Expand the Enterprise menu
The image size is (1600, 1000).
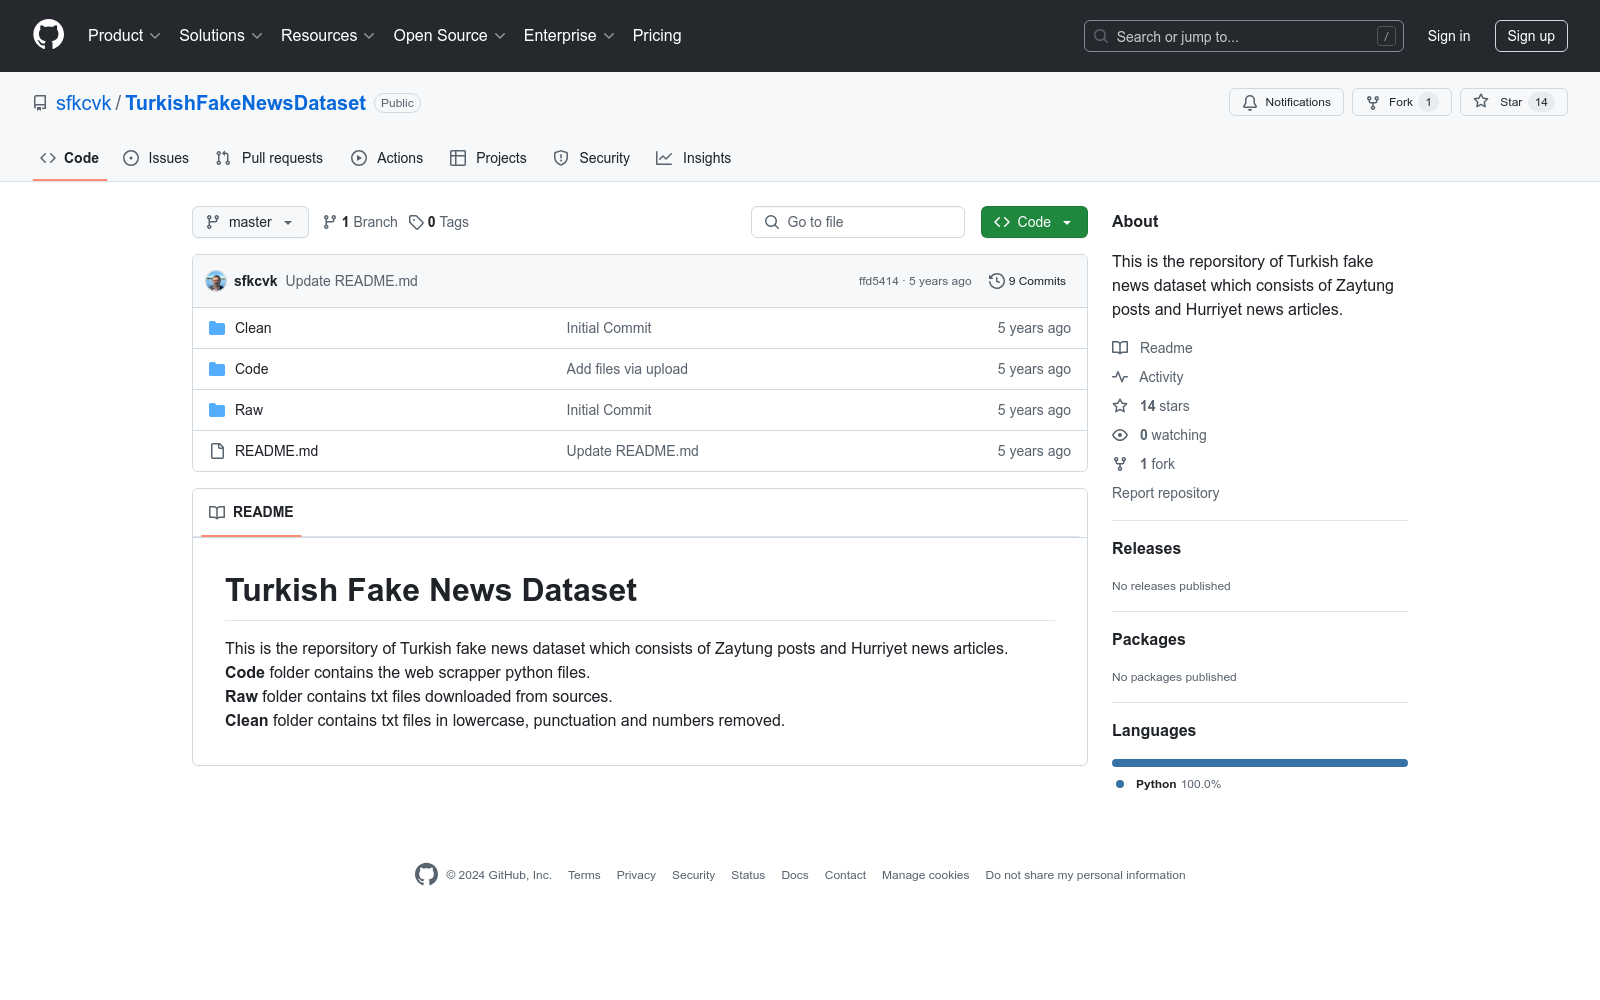[x=569, y=36]
